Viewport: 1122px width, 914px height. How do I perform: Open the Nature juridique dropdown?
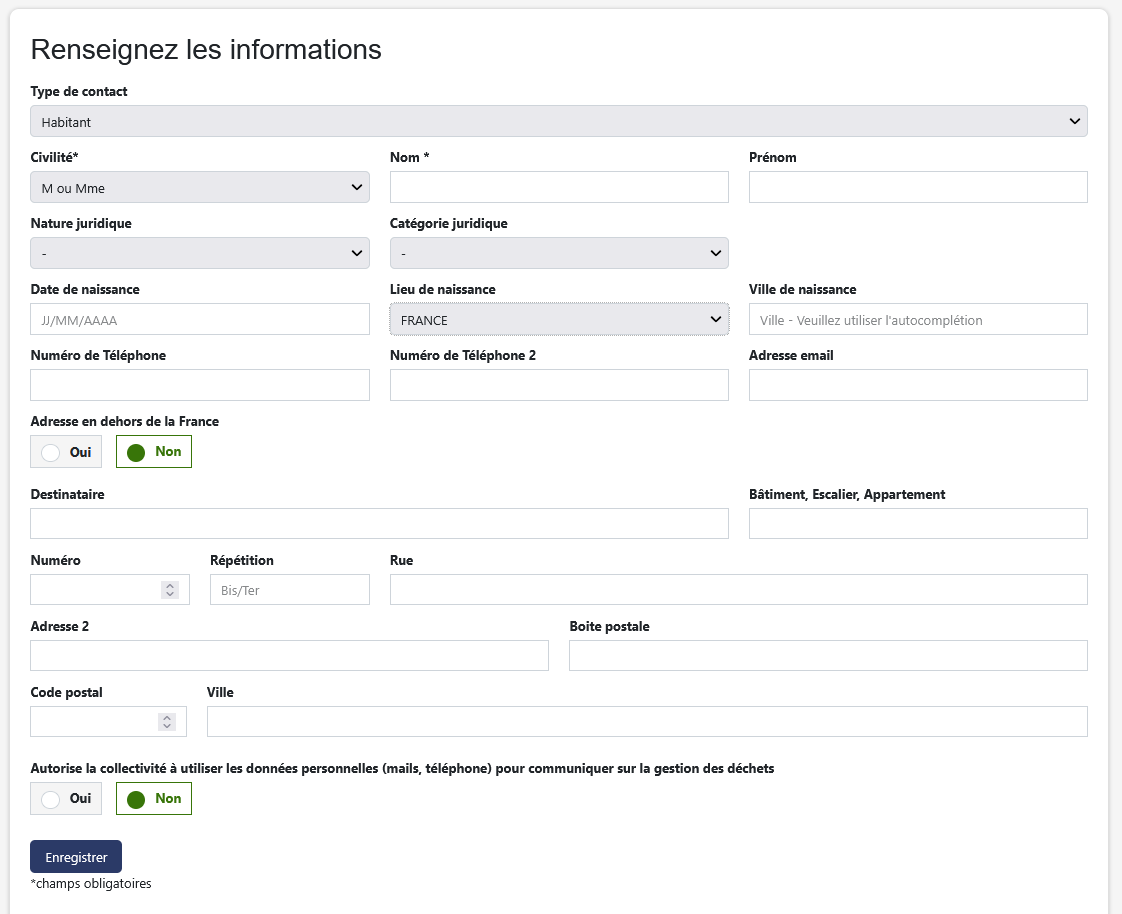pyautogui.click(x=200, y=253)
